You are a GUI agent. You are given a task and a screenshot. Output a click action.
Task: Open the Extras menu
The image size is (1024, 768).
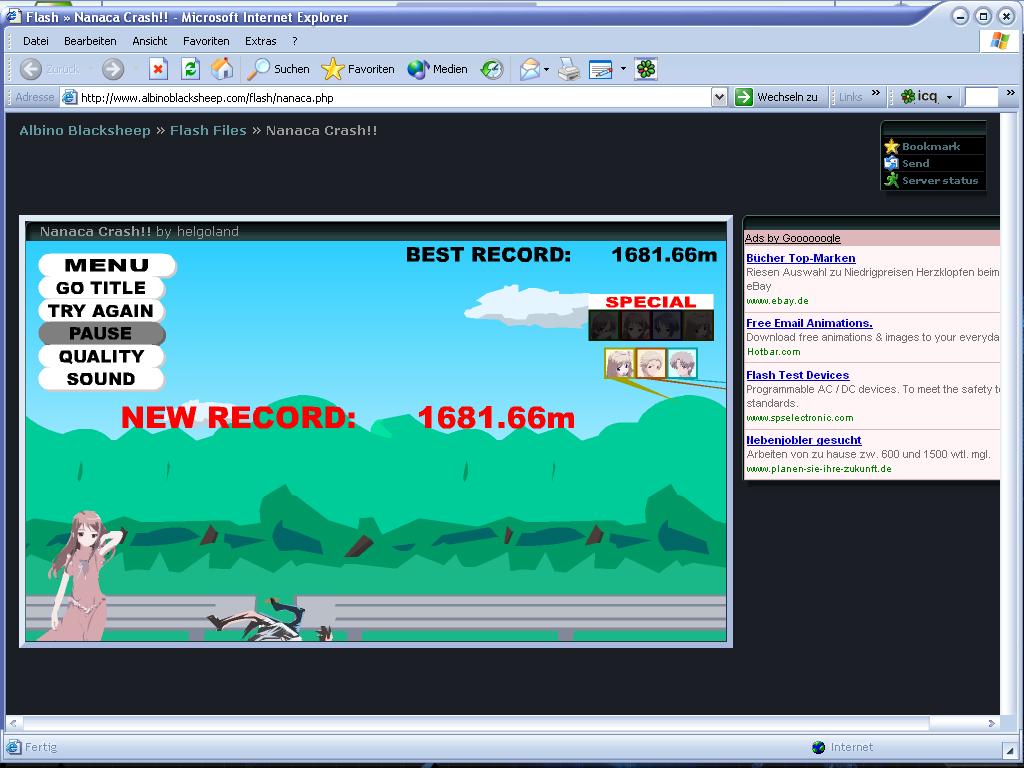(261, 40)
